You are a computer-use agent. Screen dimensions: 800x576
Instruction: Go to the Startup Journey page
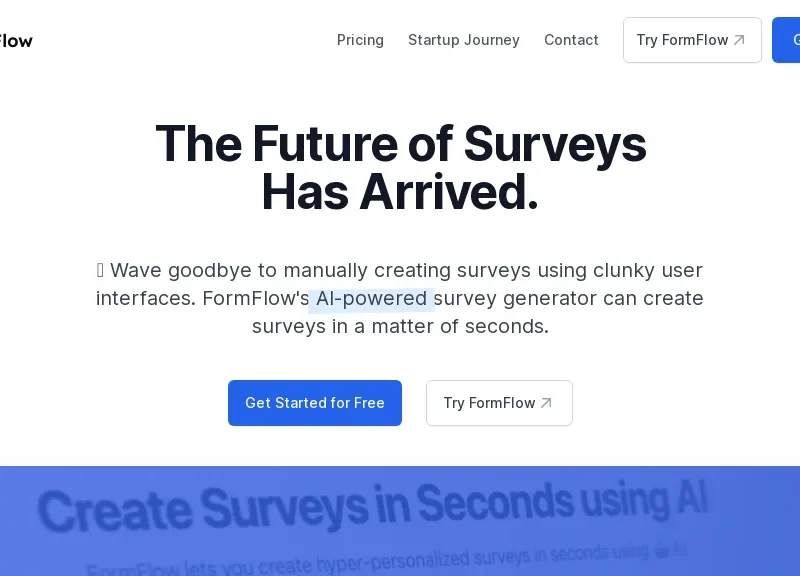click(x=464, y=40)
